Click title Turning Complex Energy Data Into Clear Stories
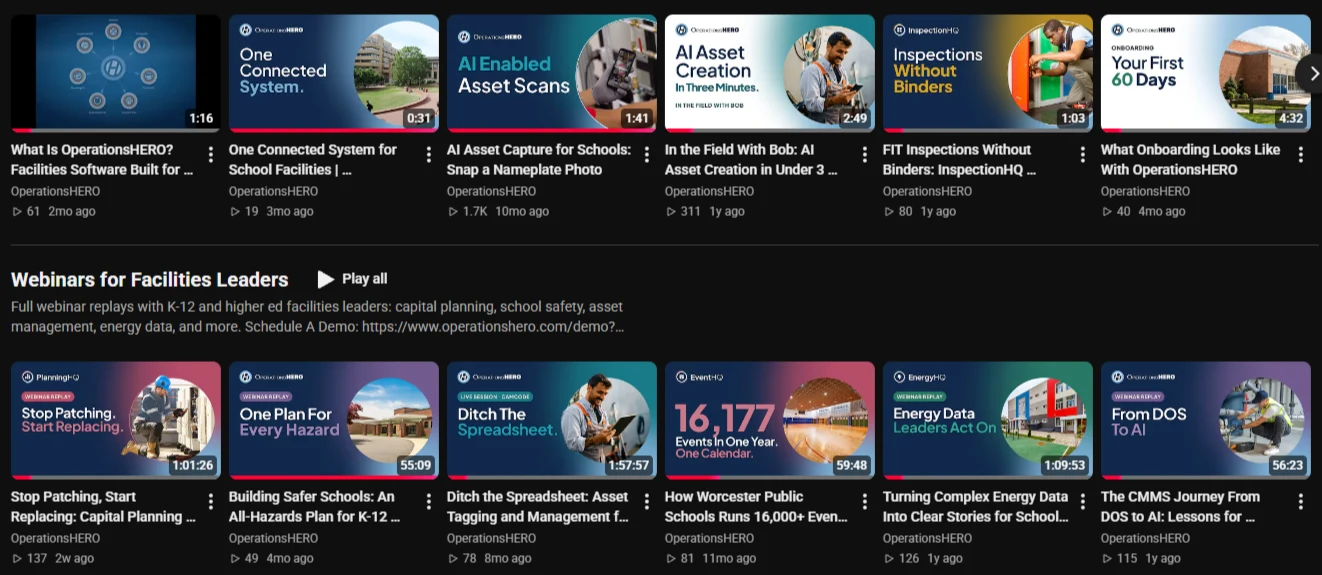Screen dimensions: 1322x575 [x=976, y=507]
